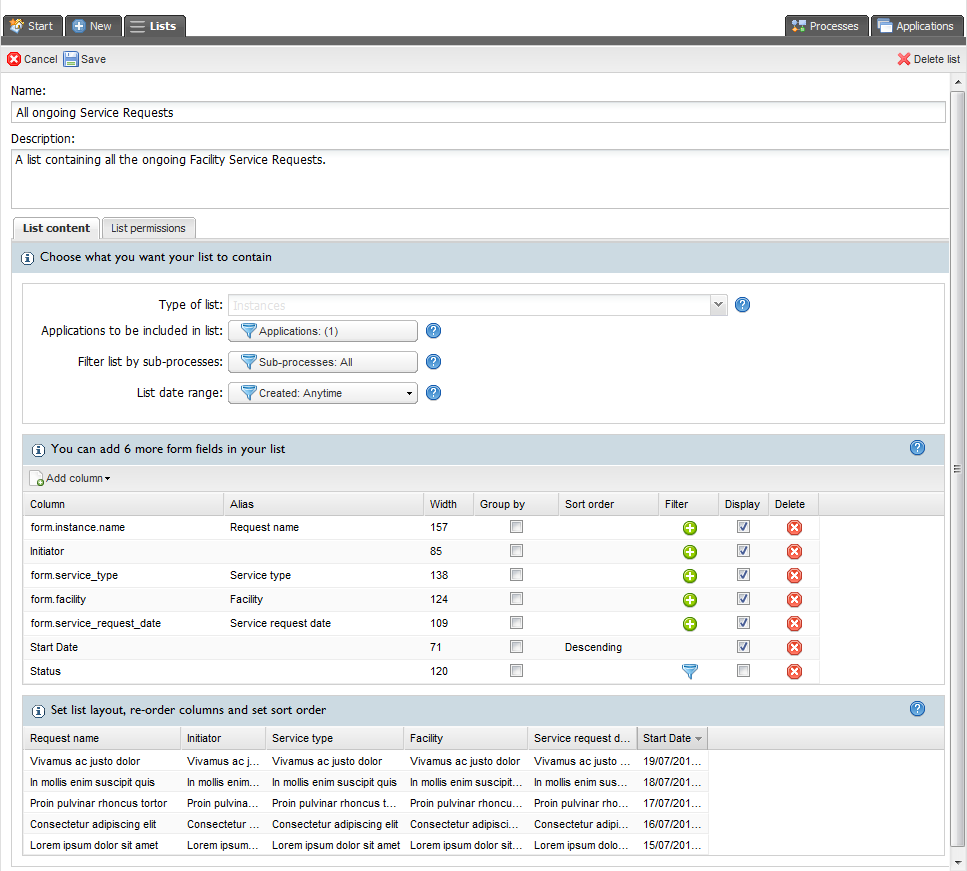Click the Delete list button

click(928, 59)
